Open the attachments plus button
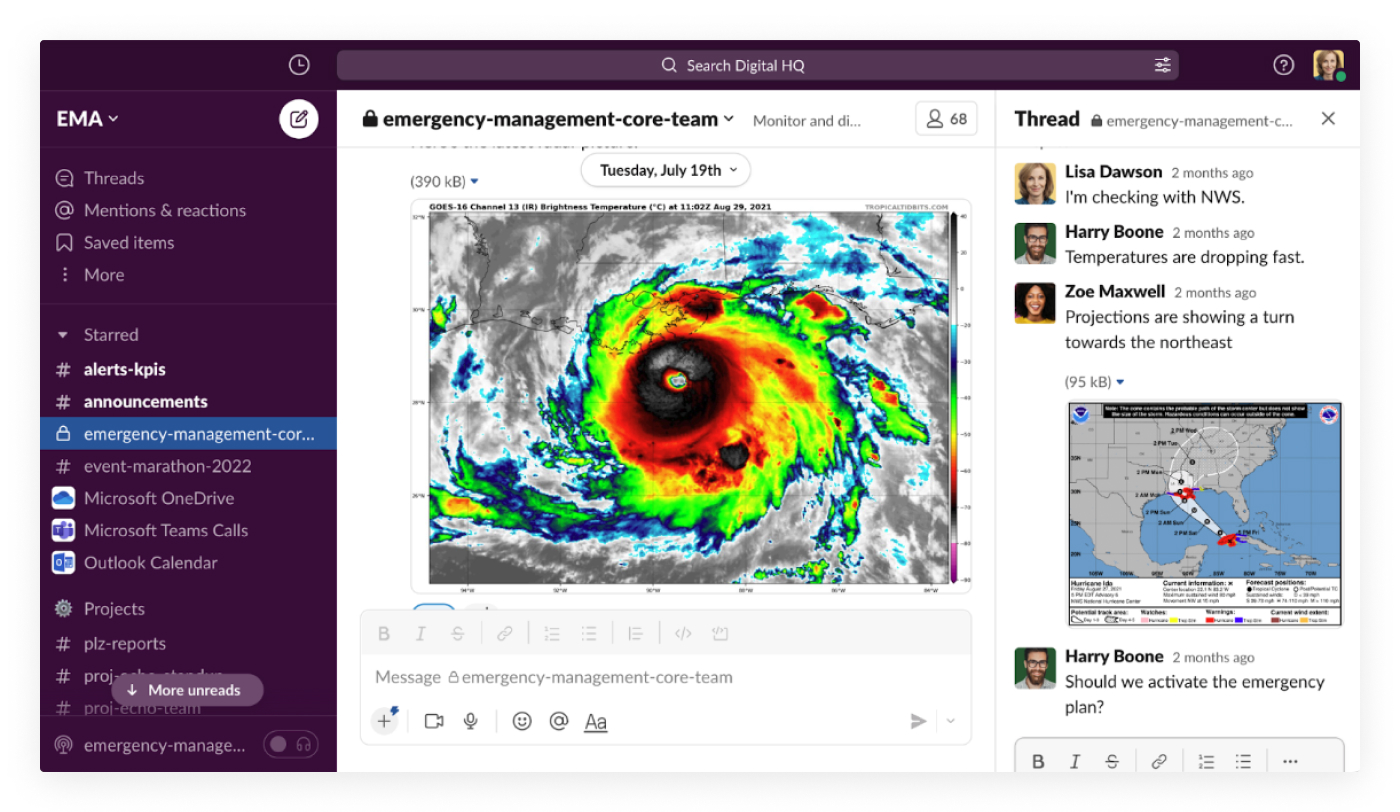The image size is (1400, 812). [385, 721]
